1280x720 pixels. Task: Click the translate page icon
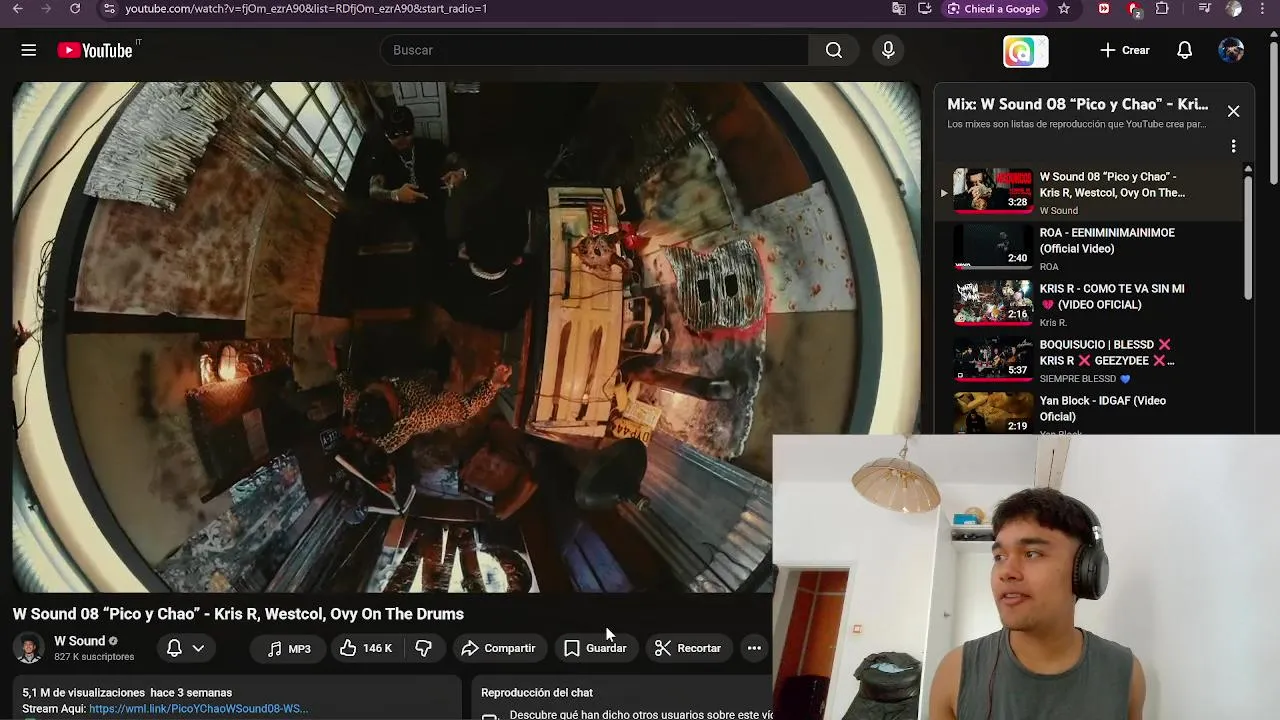point(899,9)
